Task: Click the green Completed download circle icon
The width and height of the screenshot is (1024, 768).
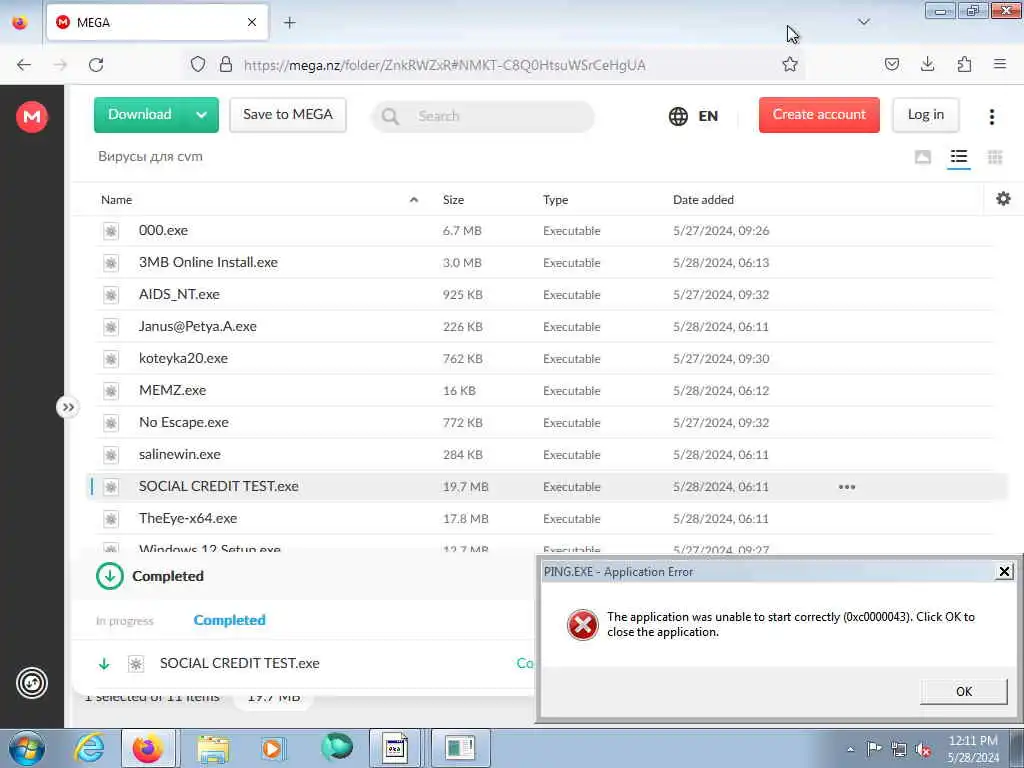Action: [110, 576]
